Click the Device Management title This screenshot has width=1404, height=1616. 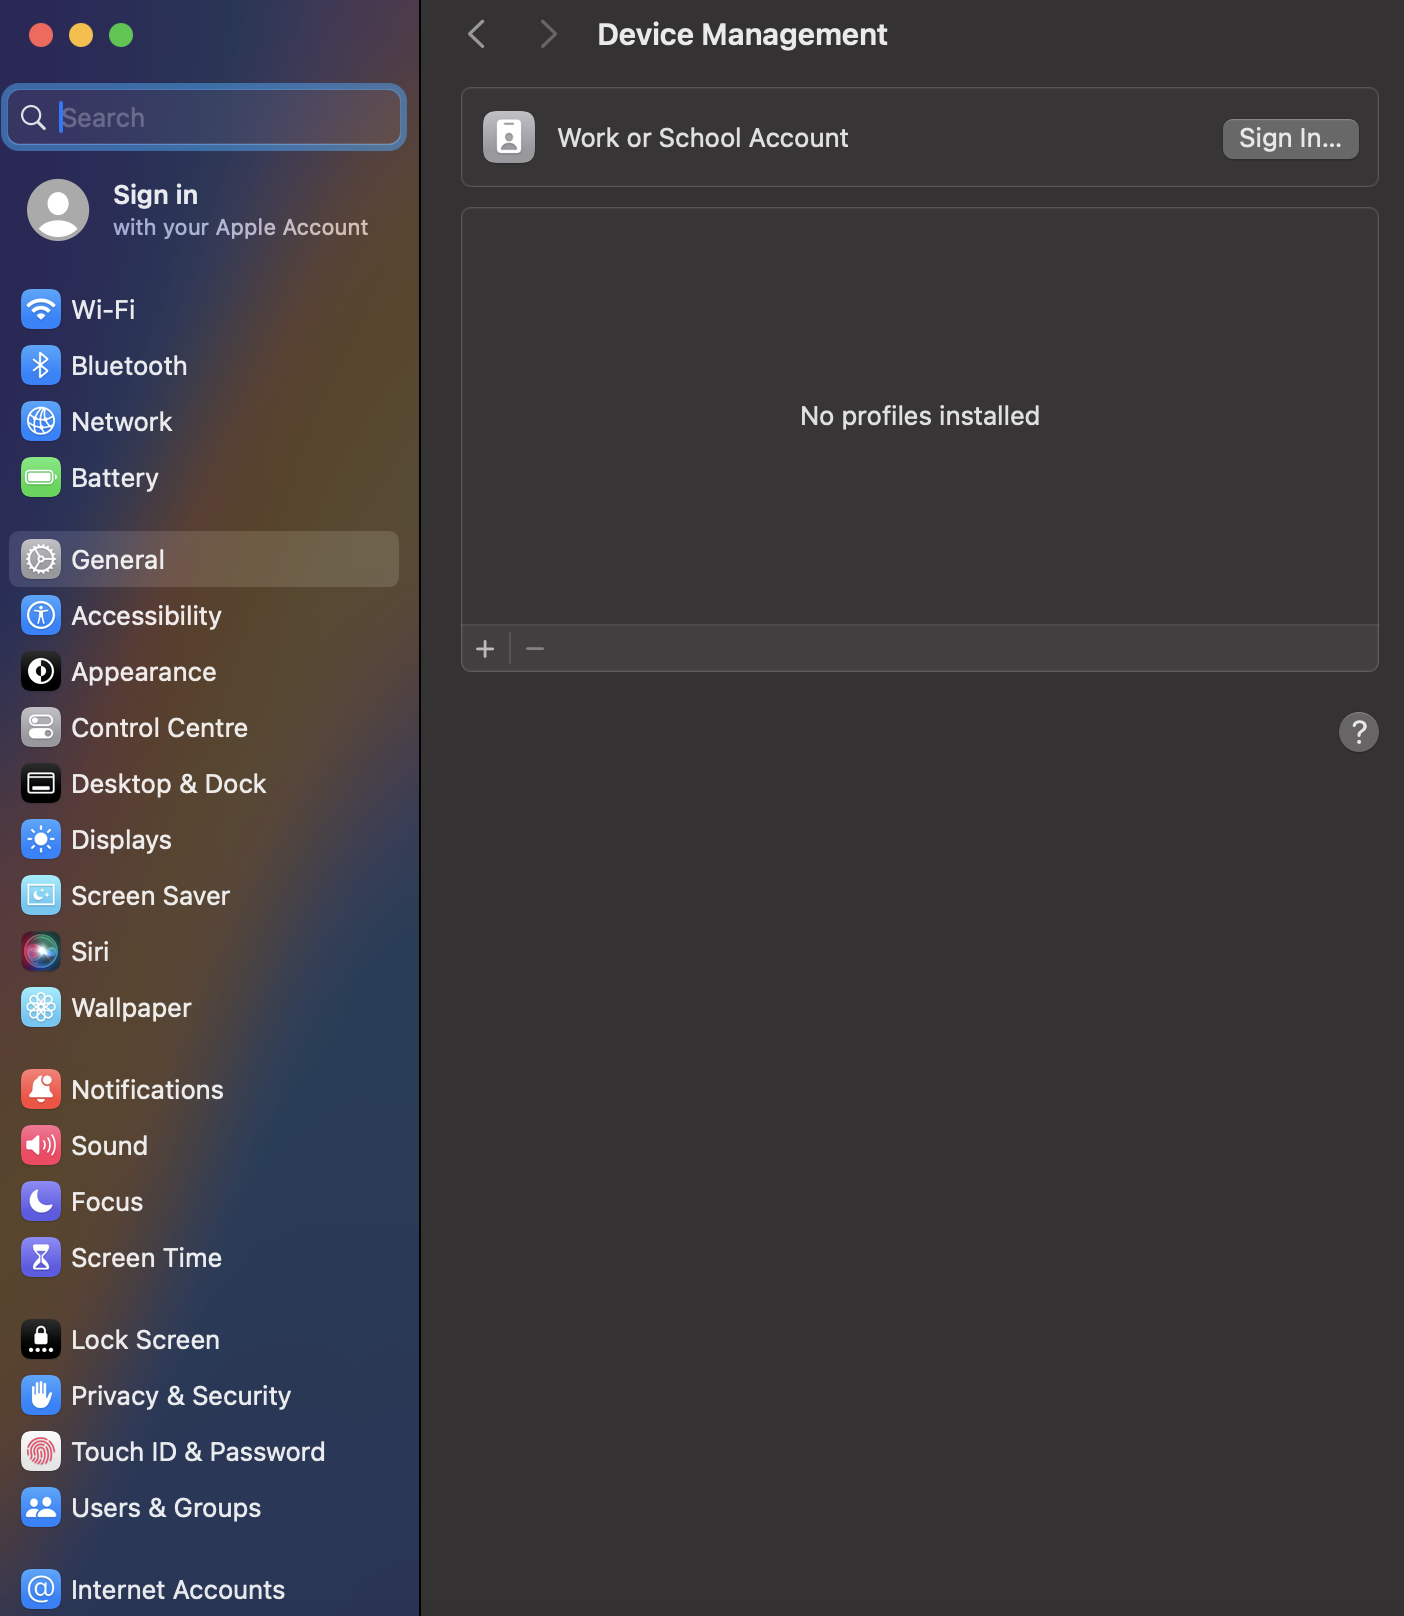point(742,34)
